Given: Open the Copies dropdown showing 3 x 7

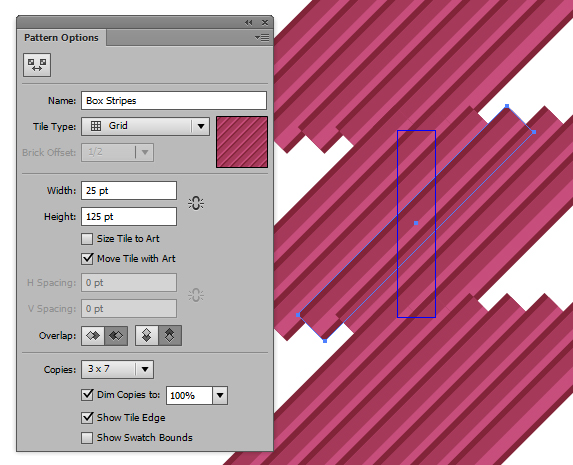Looking at the screenshot, I should [117, 369].
